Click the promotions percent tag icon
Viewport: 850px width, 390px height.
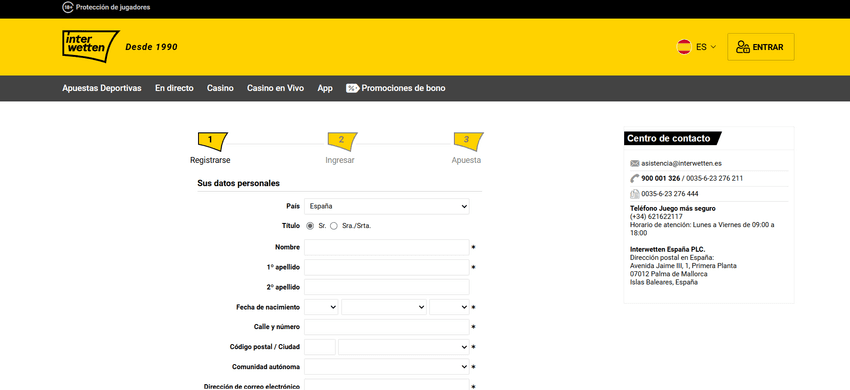352,88
